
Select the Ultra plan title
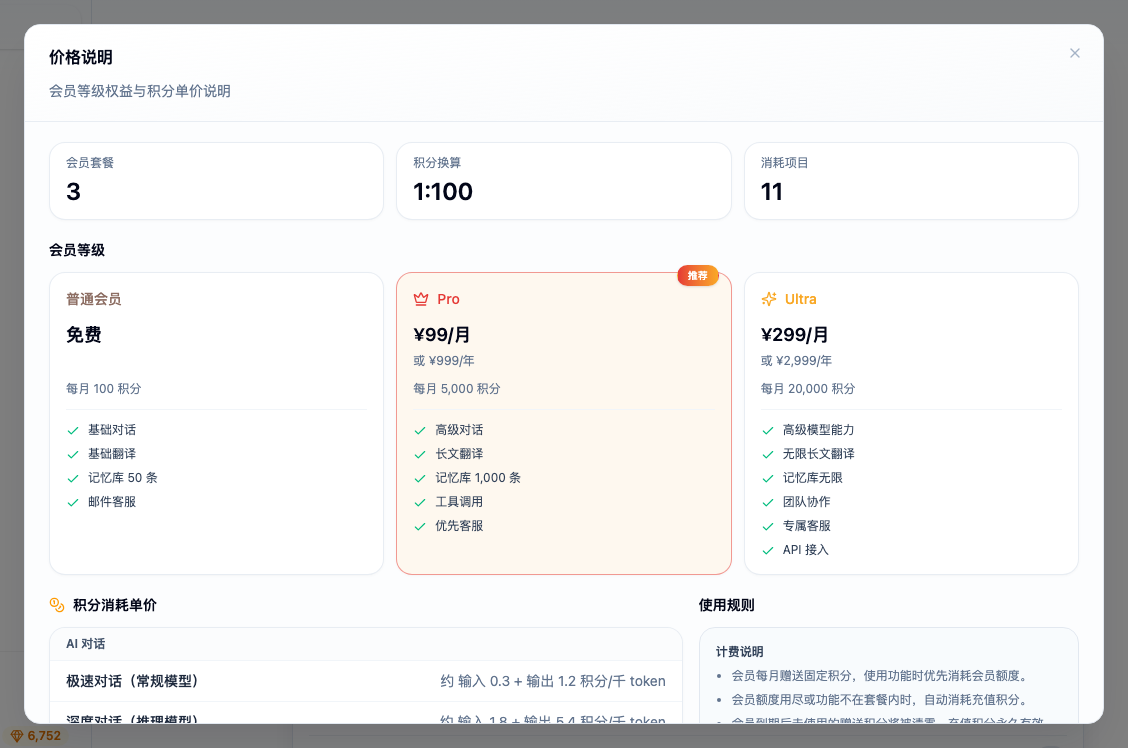pos(801,299)
